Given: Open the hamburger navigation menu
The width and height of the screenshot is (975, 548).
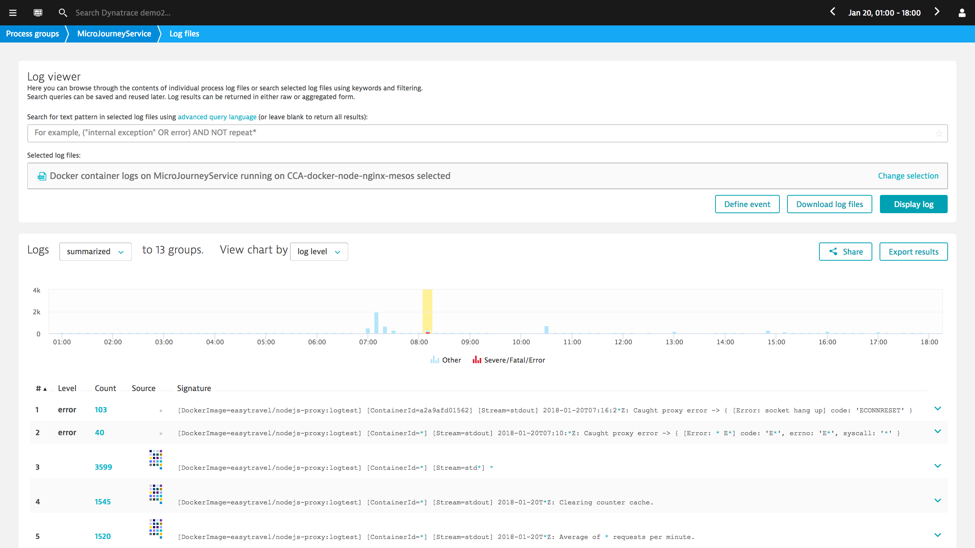Looking at the screenshot, I should click(12, 12).
